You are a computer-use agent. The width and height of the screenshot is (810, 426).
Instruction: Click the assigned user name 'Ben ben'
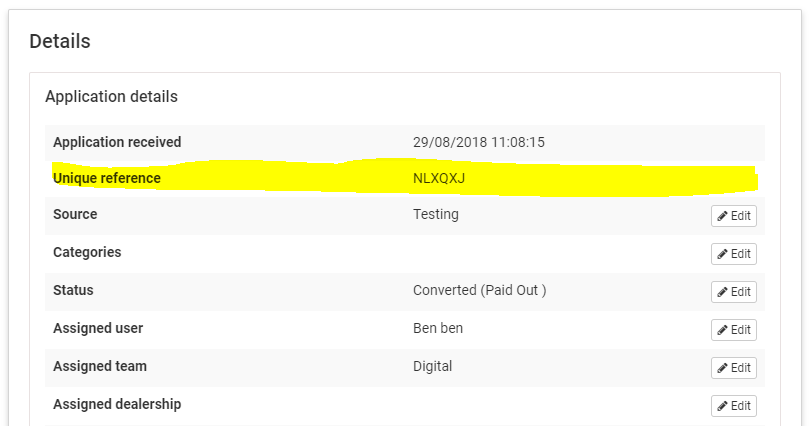coord(438,328)
